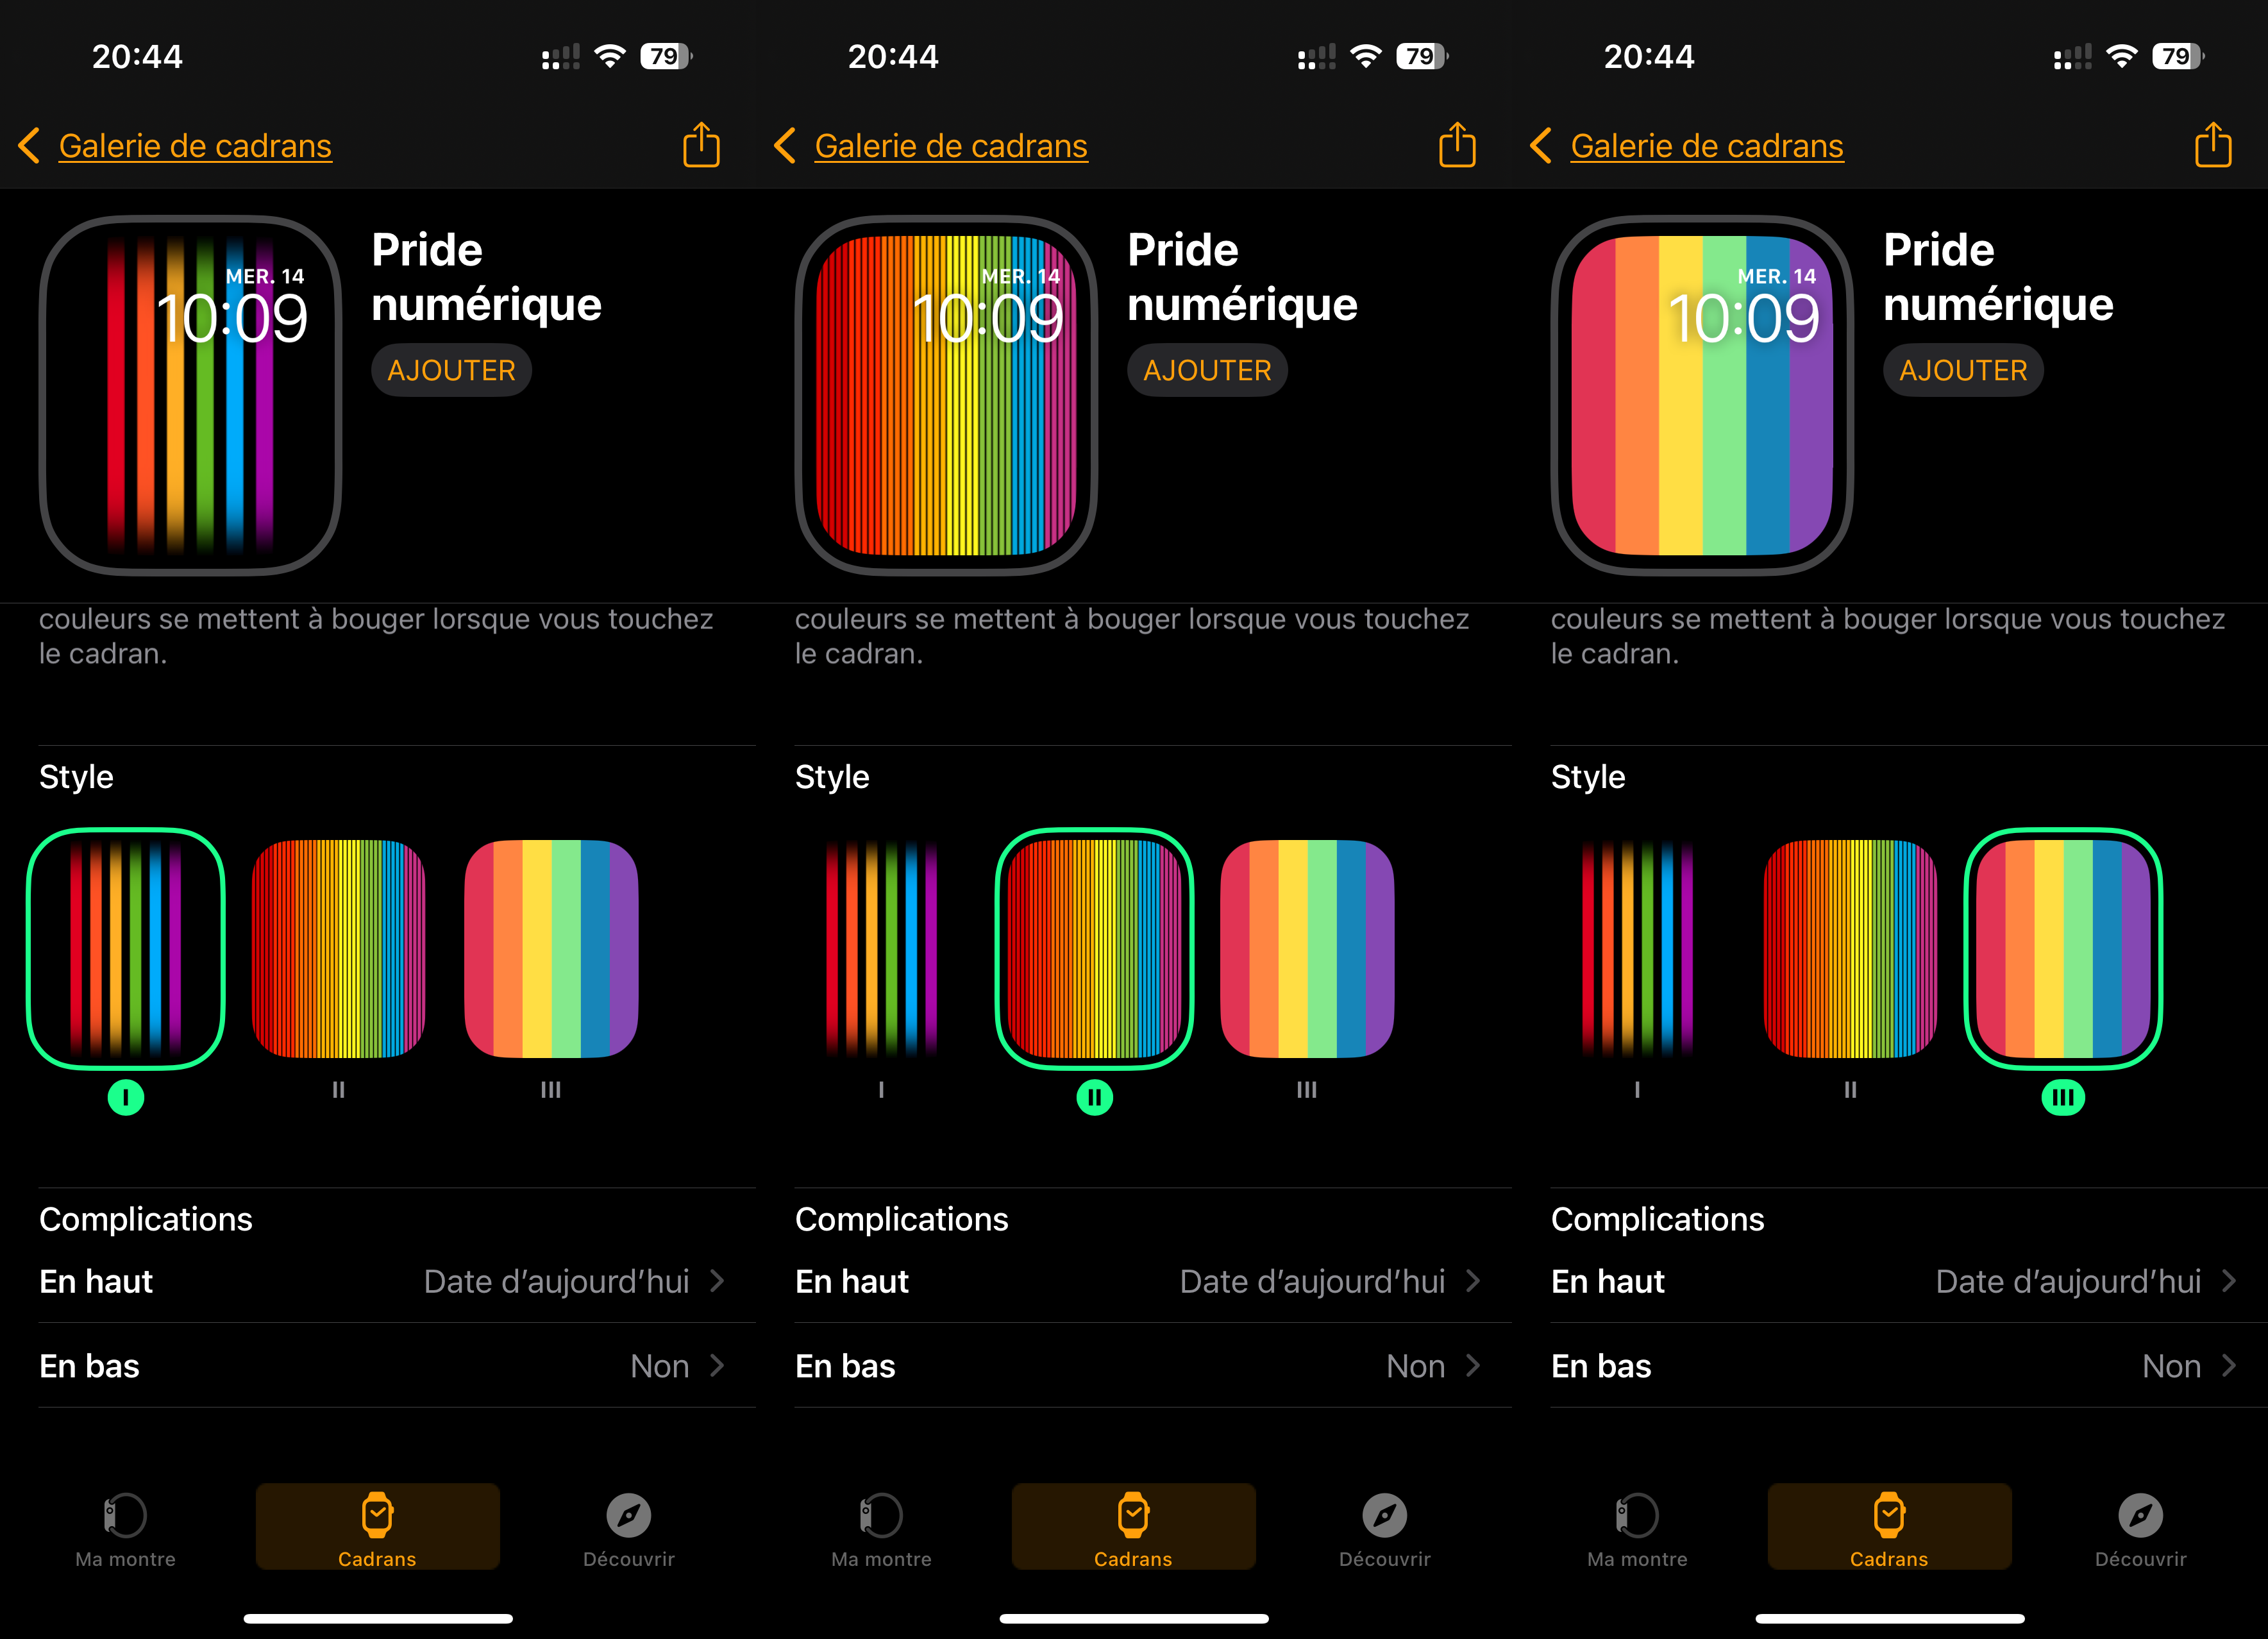Open En haut complication in left screen

pos(397,1281)
